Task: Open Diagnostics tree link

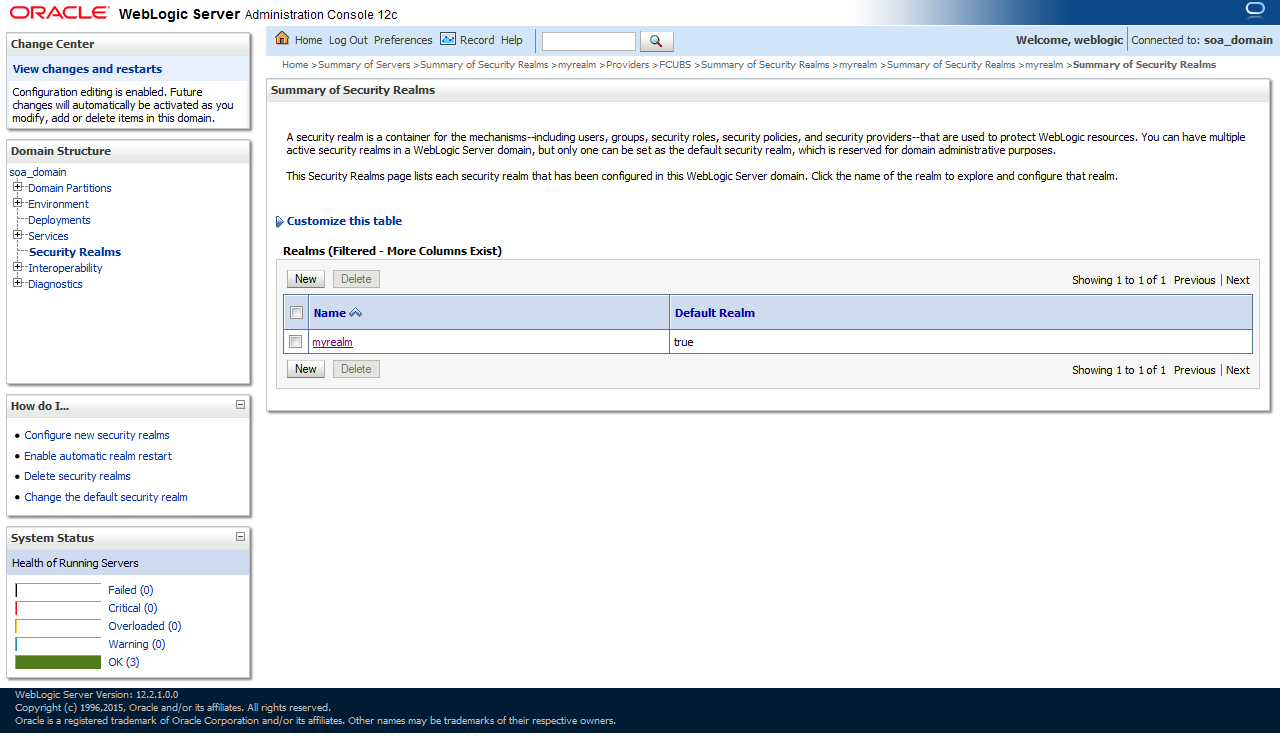Action: (x=55, y=284)
